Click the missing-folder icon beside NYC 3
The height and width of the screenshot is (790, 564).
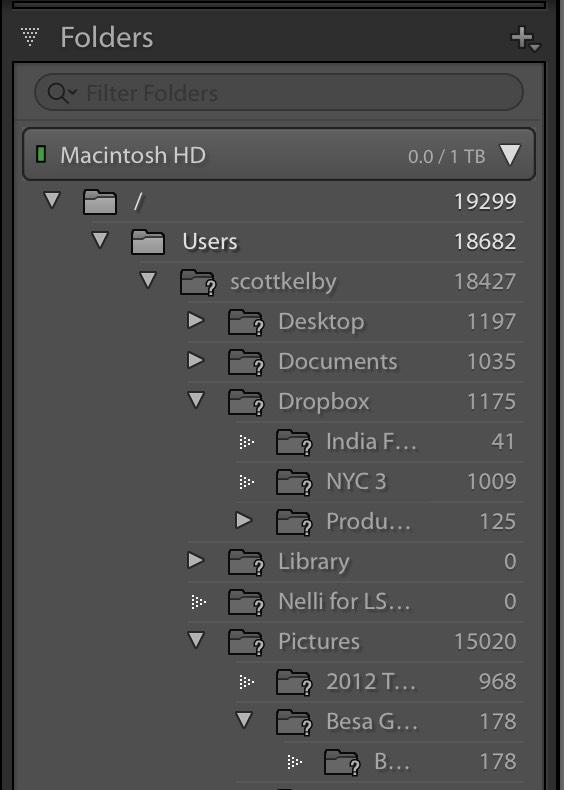click(294, 482)
